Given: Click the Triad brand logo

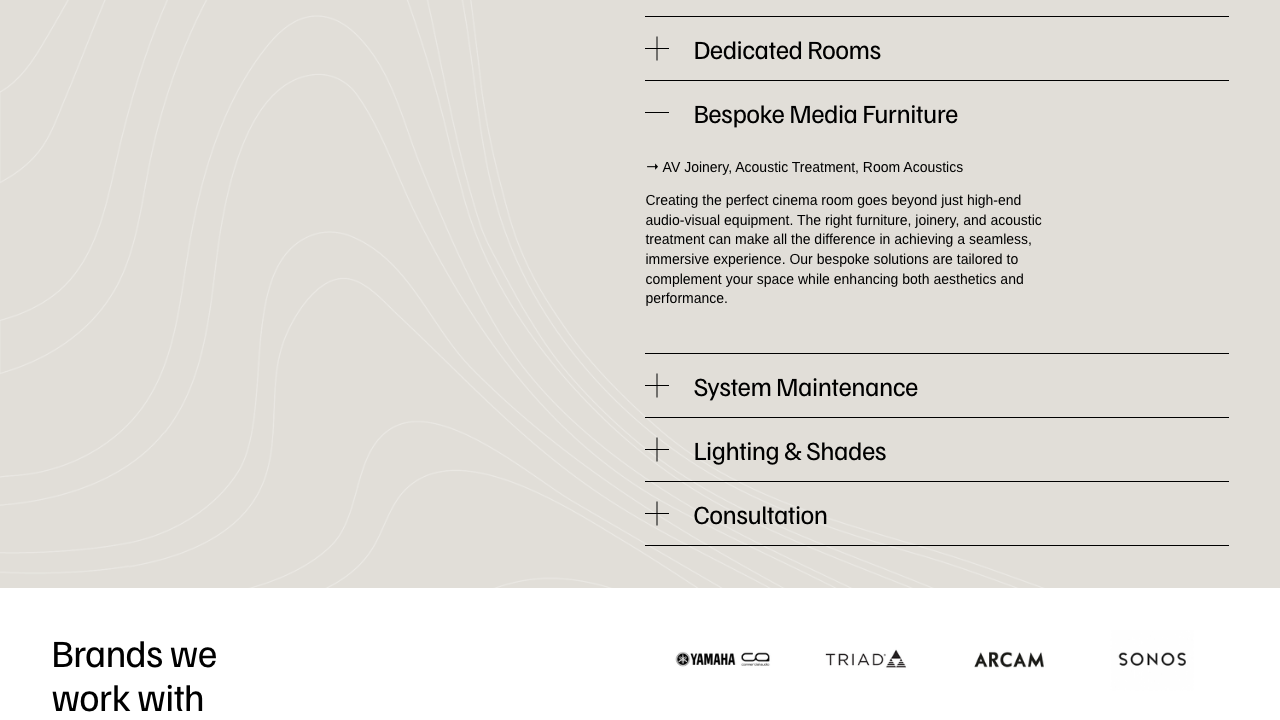Looking at the screenshot, I should point(865,659).
